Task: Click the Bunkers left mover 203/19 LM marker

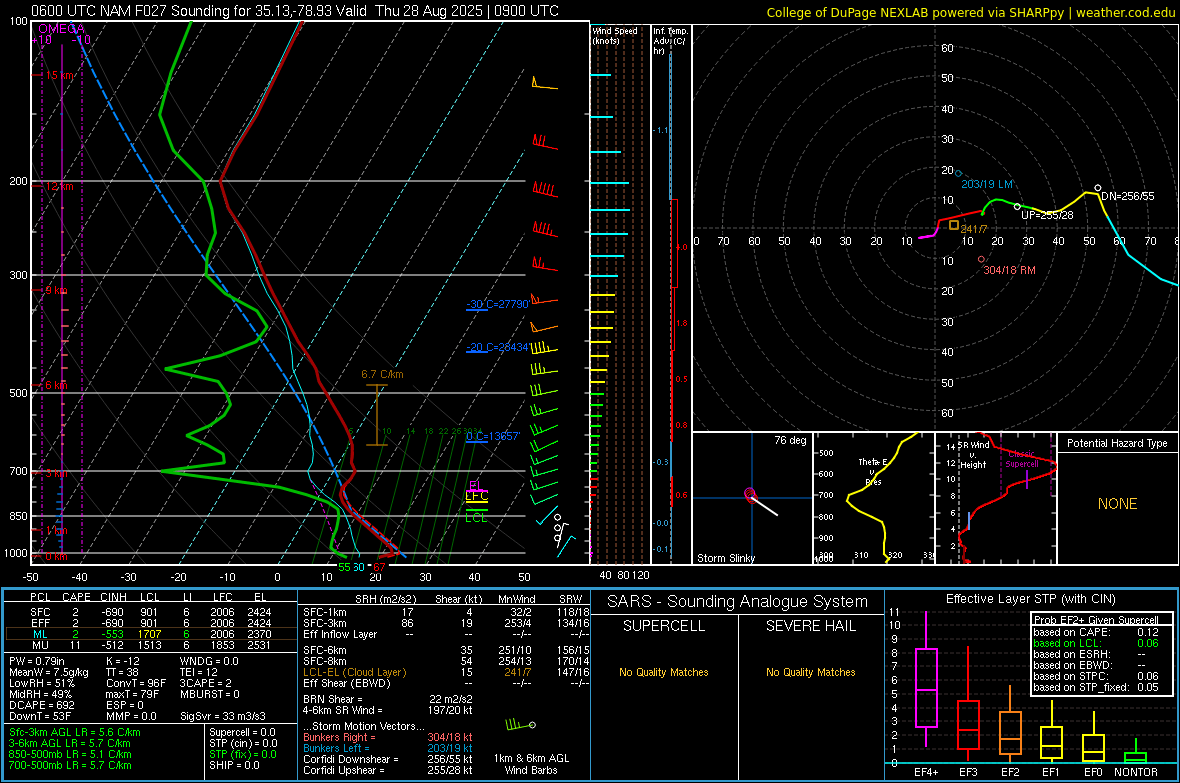Action: click(959, 174)
